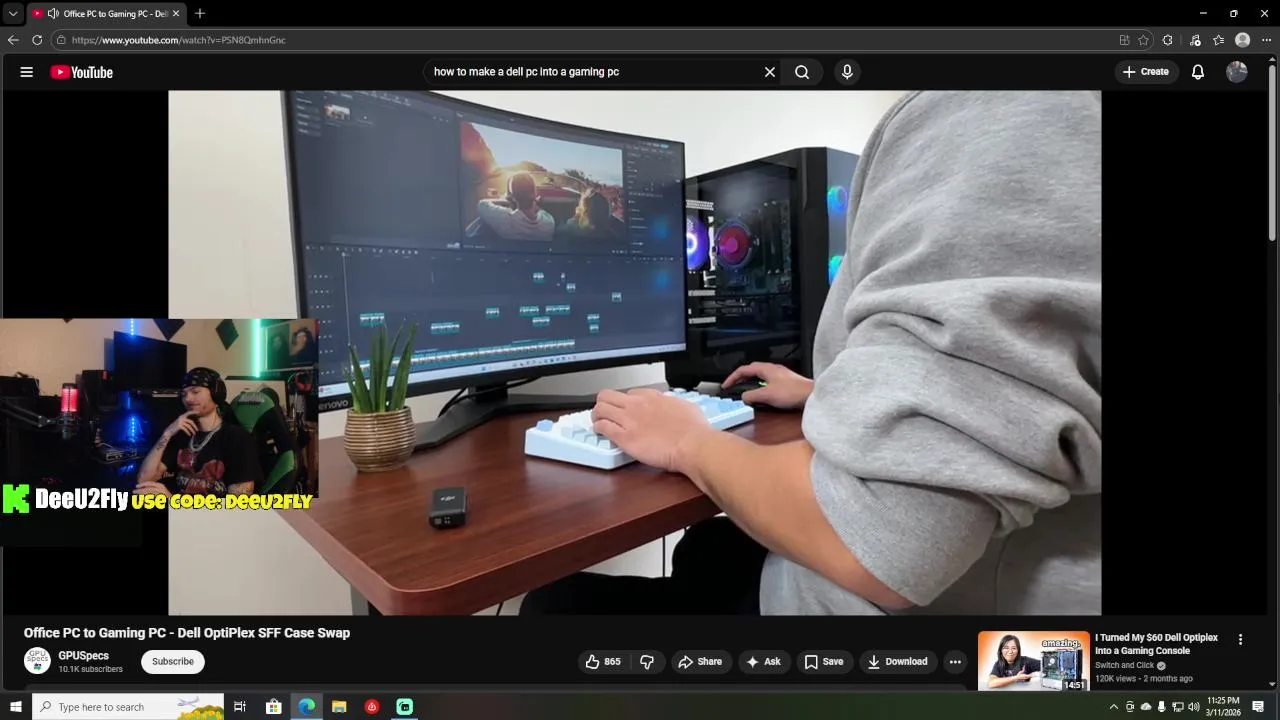
Task: Open the YouTube account avatar menu
Action: [1237, 72]
